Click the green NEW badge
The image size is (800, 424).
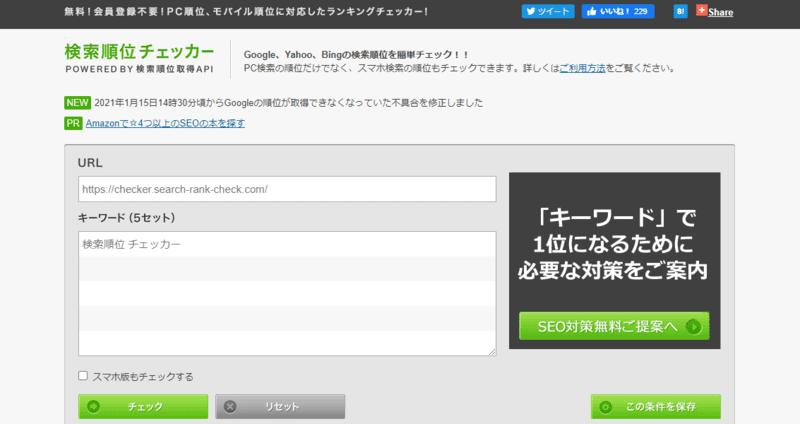pyautogui.click(x=76, y=103)
